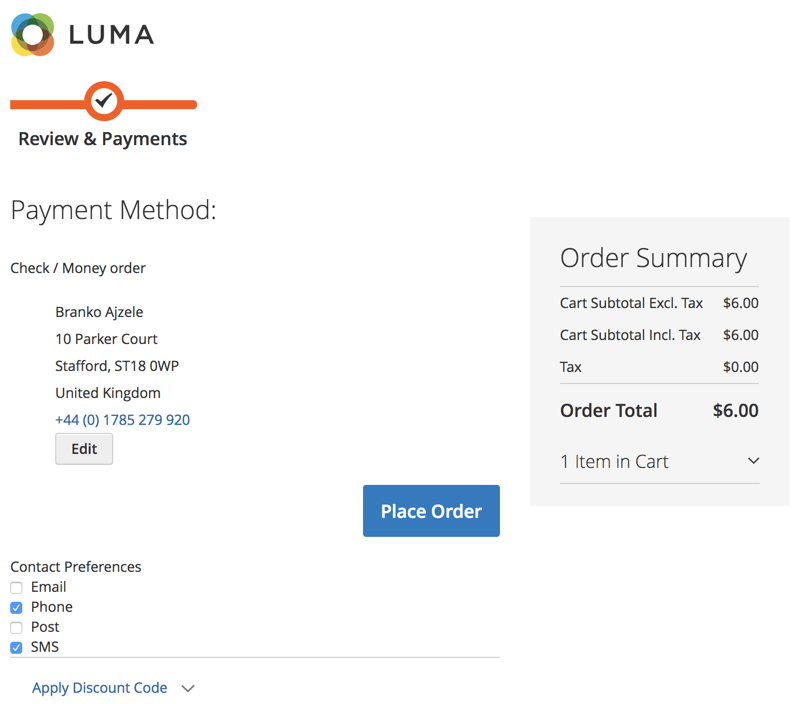797x704 pixels.
Task: Enable the Email contact preference
Action: 16,588
